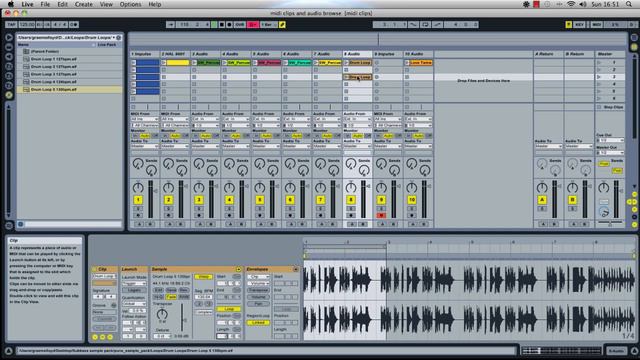Open the Options menu
Image resolution: width=640 pixels, height=360 pixels.
coord(130,4)
